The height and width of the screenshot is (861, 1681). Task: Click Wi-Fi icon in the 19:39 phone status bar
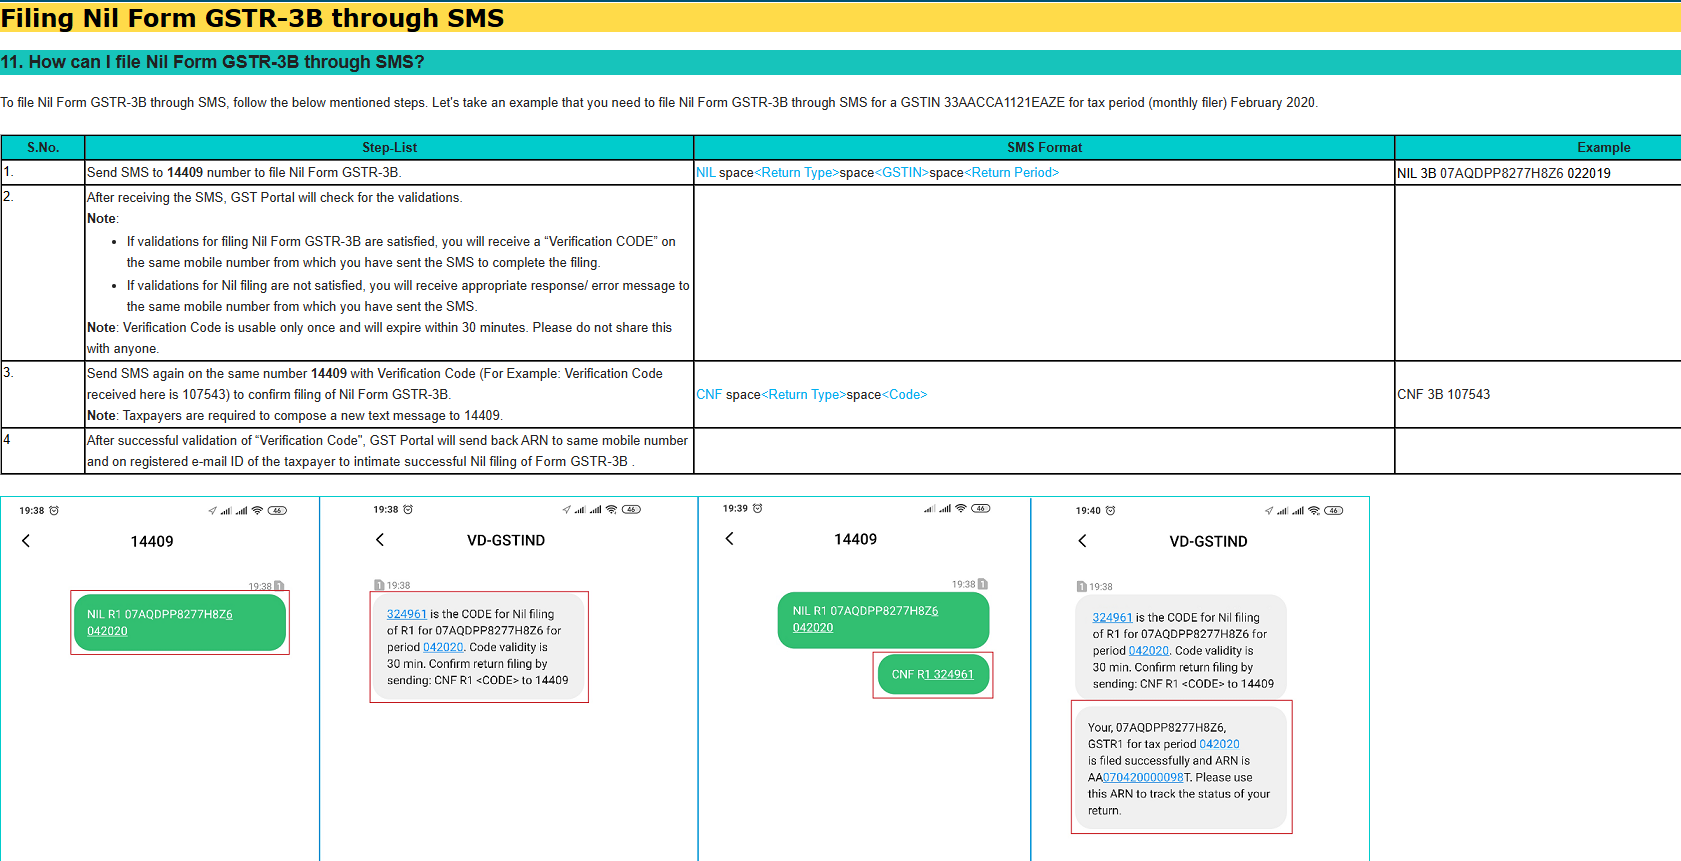point(961,508)
